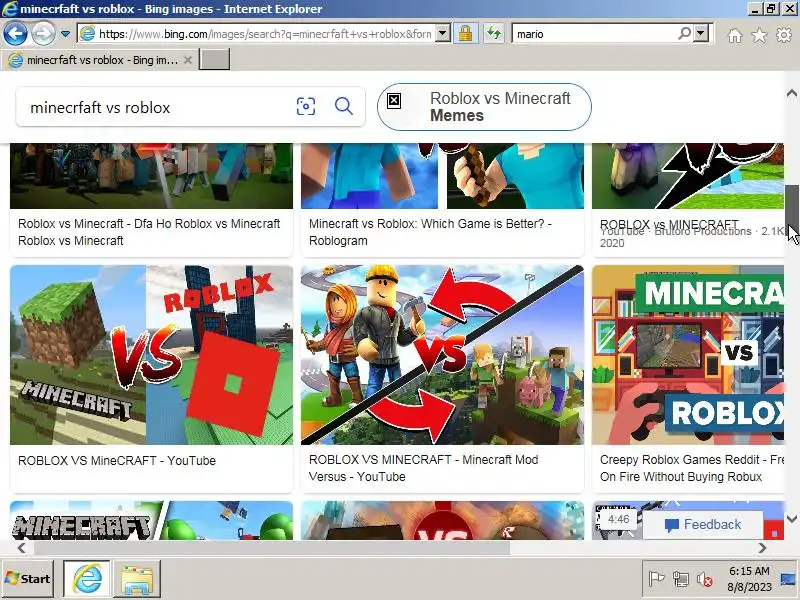Go back with the browser Back arrow

[15, 34]
